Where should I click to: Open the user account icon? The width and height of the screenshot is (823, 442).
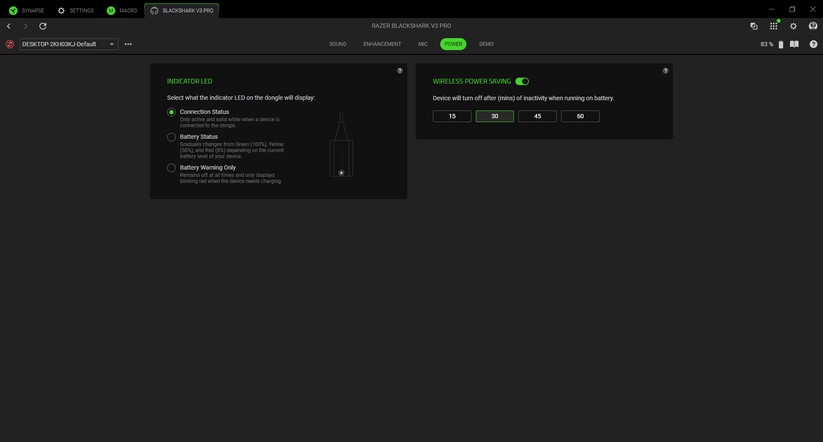coord(813,26)
